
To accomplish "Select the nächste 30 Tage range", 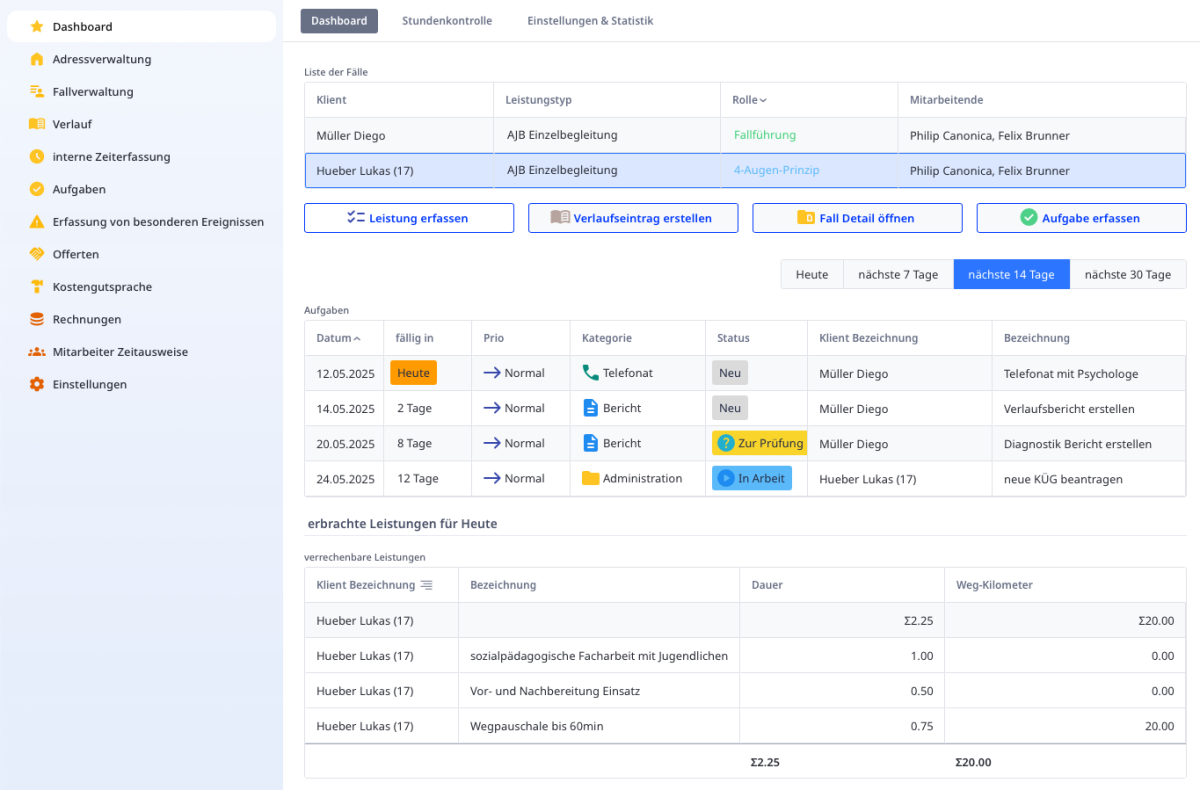I will pos(1127,275).
